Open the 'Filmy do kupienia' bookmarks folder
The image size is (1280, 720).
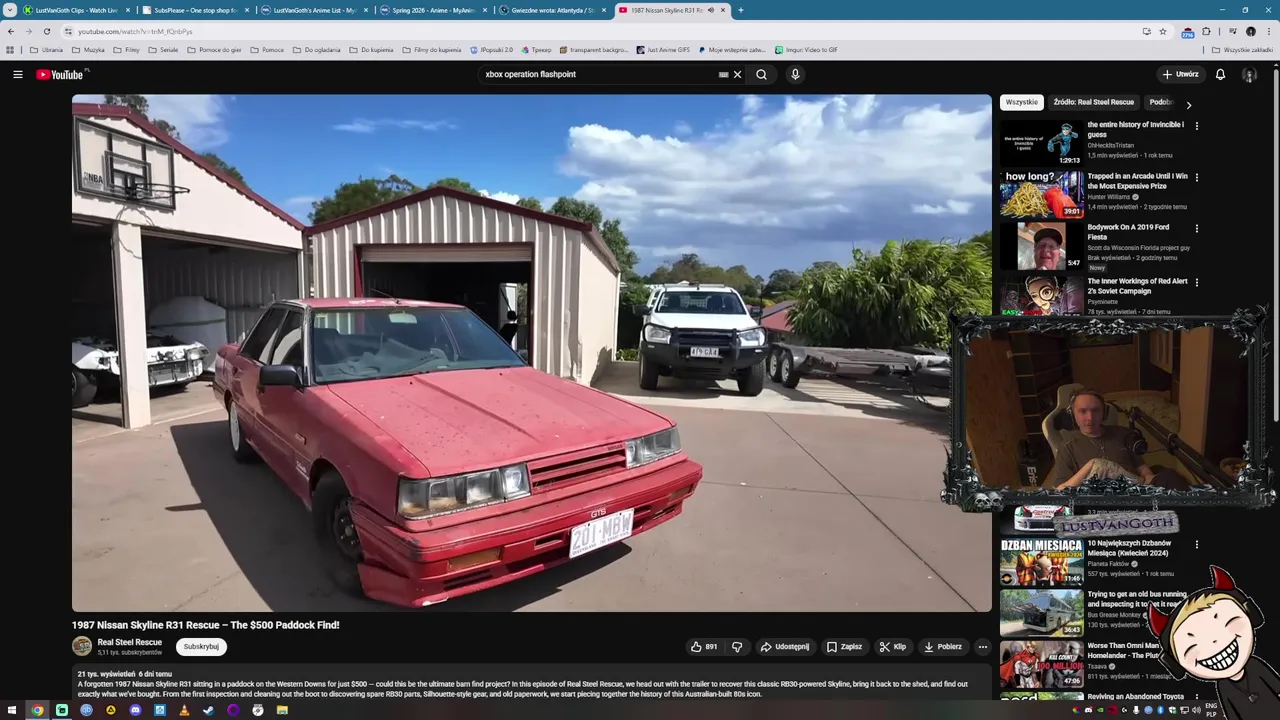click(431, 49)
